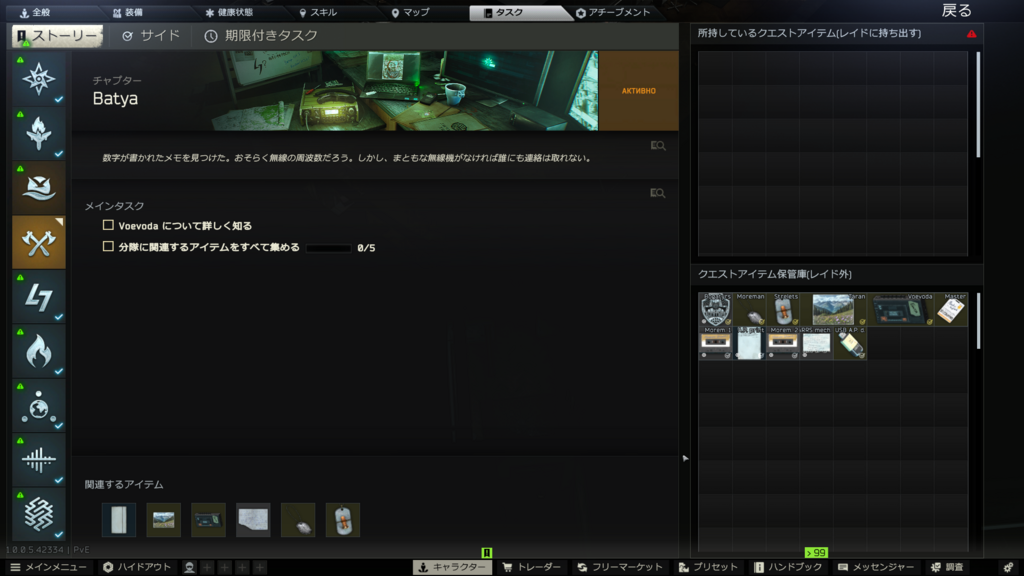Viewport: 1024px width, 576px height.
Task: Collapse the right panel with arrow handle
Action: click(x=685, y=458)
